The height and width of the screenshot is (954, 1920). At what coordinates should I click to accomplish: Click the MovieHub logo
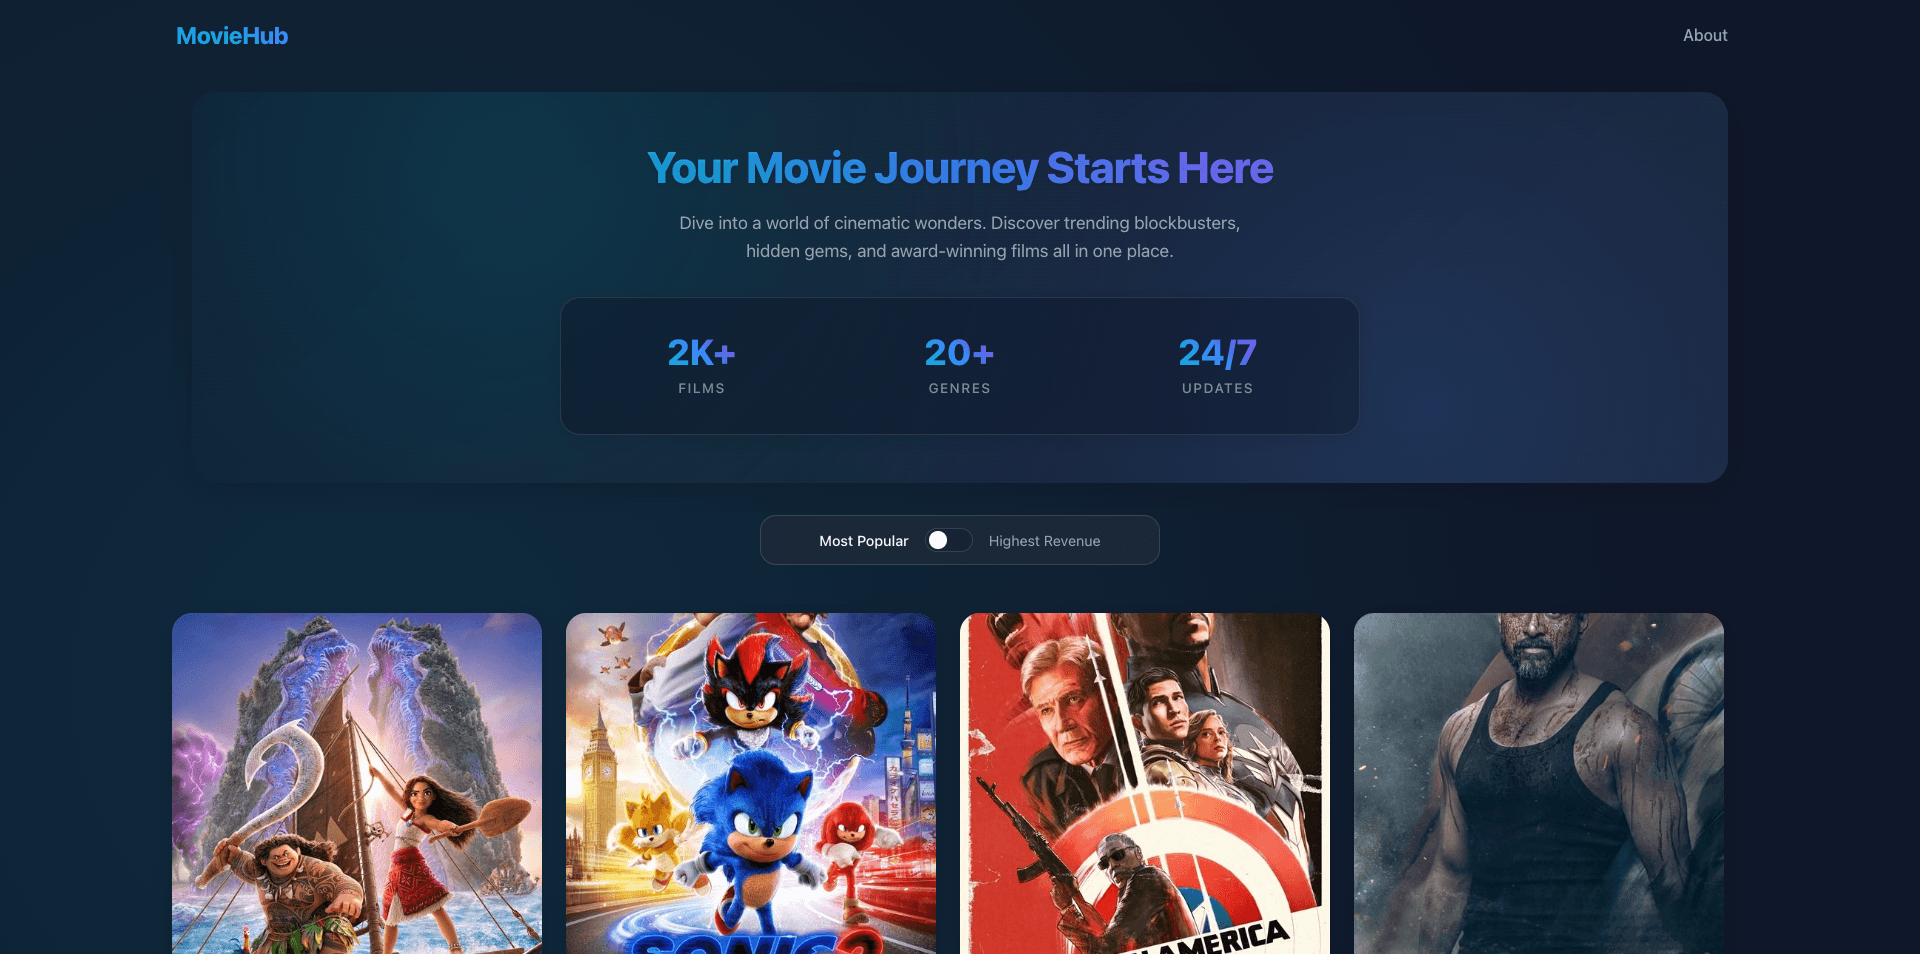(232, 36)
